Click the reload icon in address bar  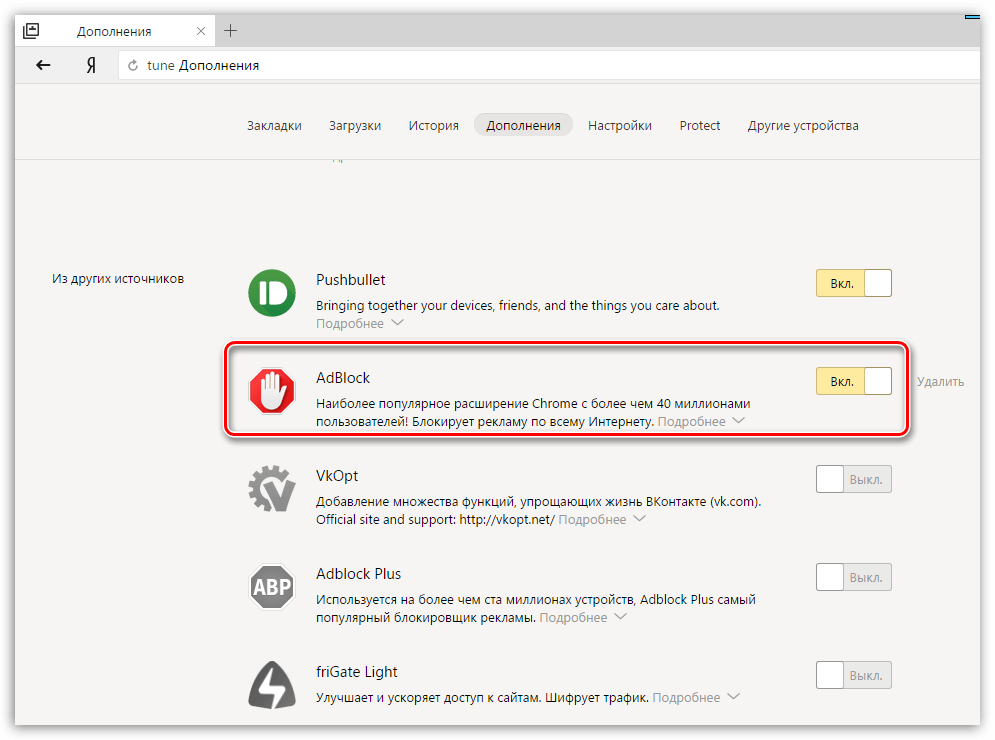tap(132, 66)
